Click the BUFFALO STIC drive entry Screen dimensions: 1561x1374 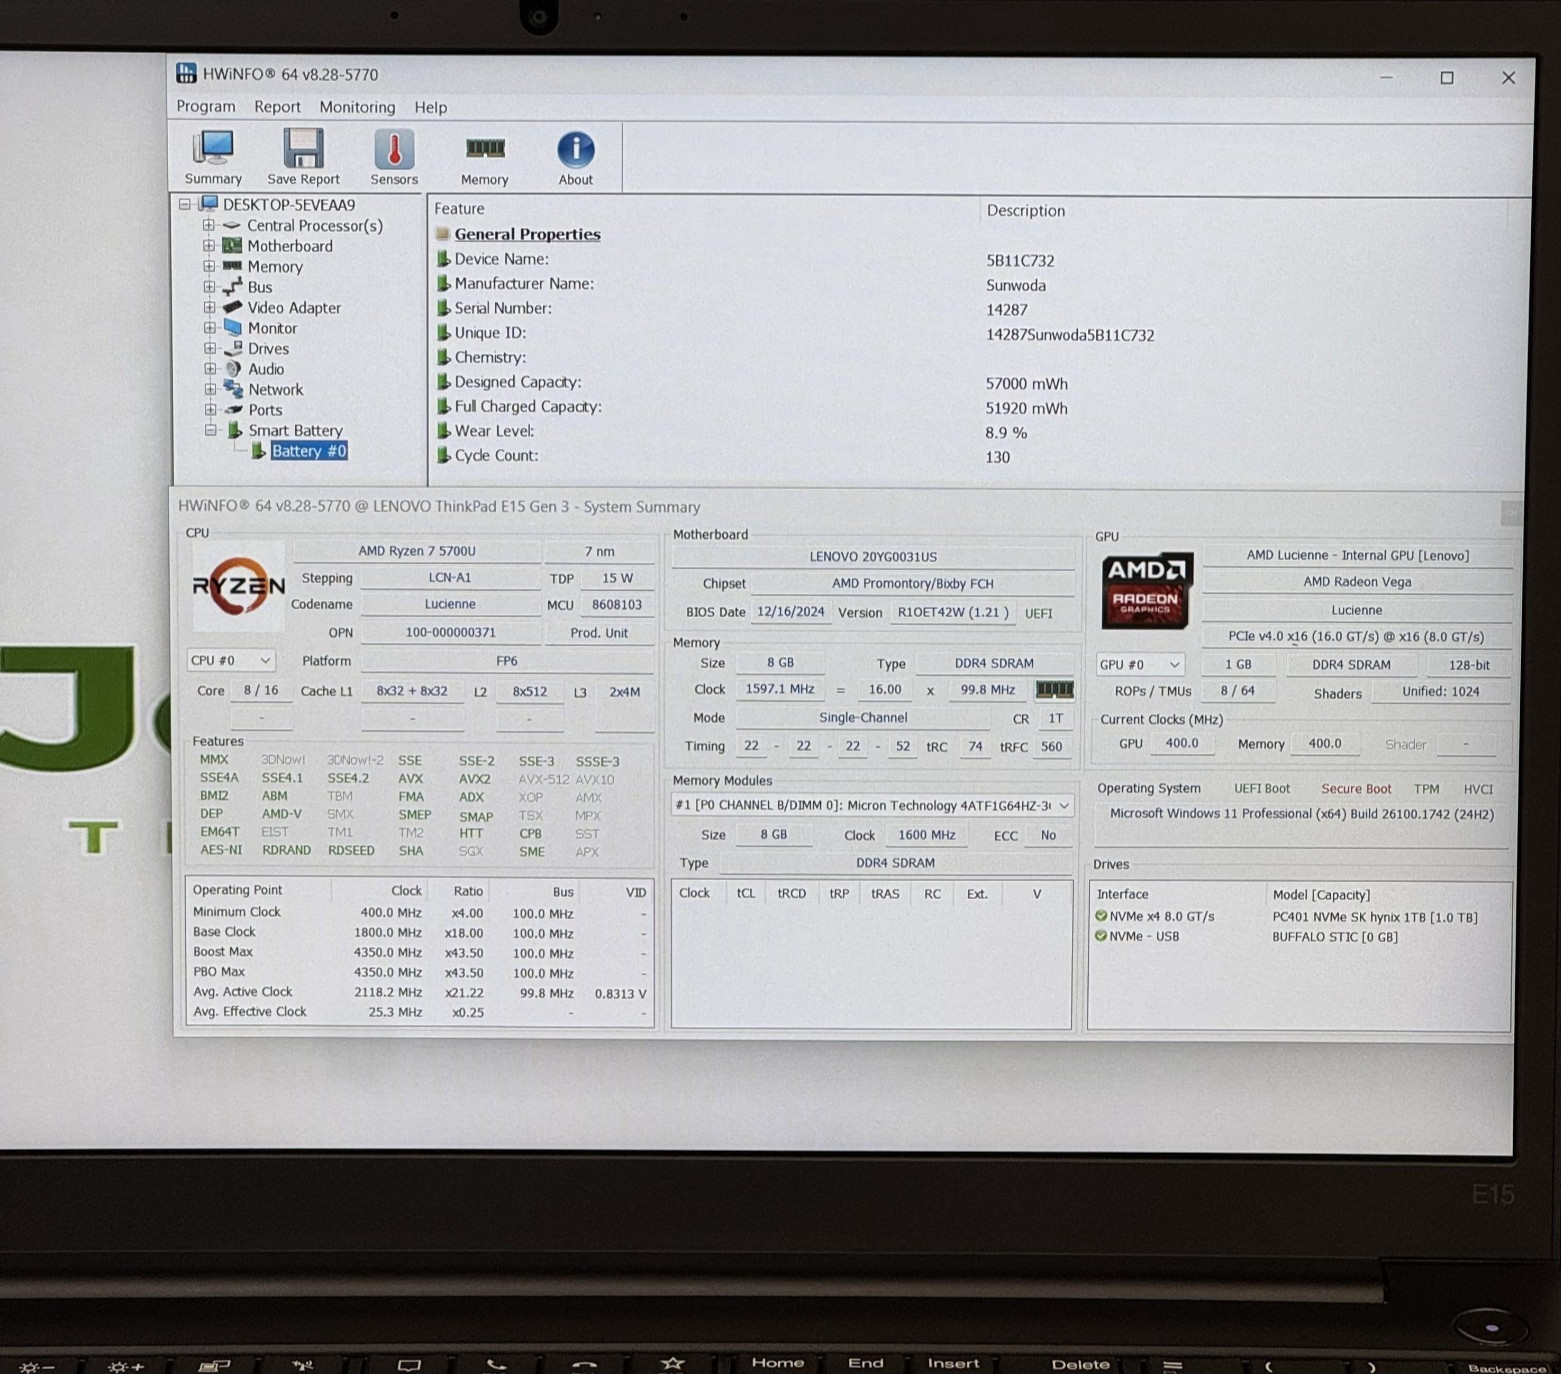coord(1334,937)
